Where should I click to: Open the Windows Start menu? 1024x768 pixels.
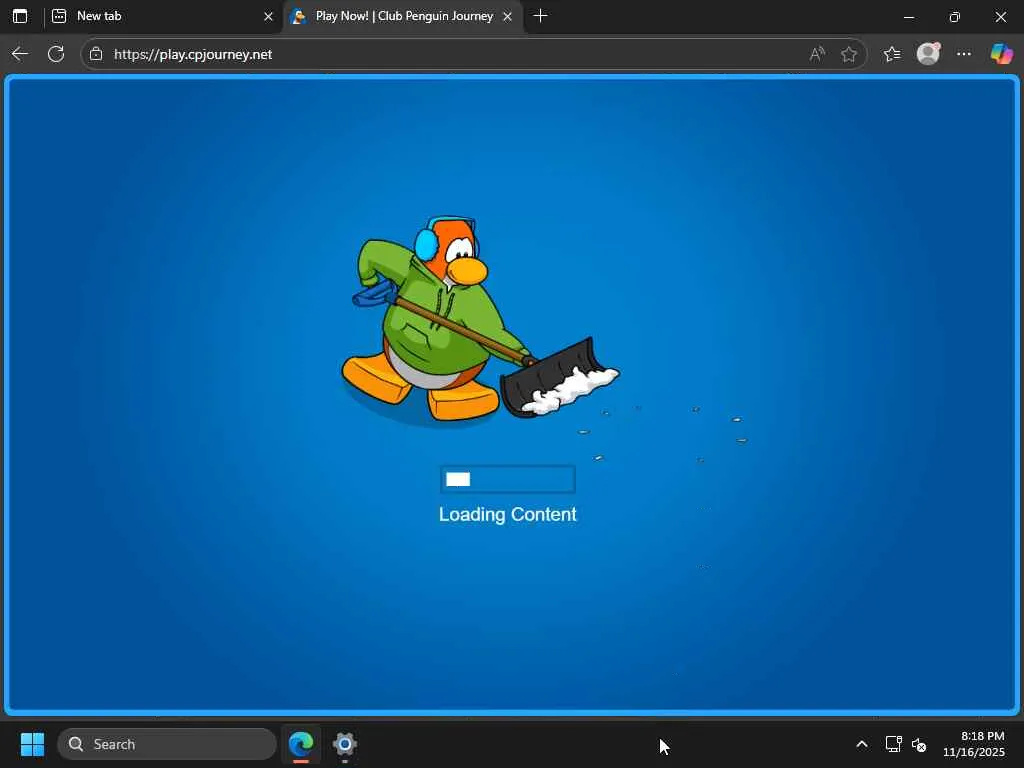point(32,744)
